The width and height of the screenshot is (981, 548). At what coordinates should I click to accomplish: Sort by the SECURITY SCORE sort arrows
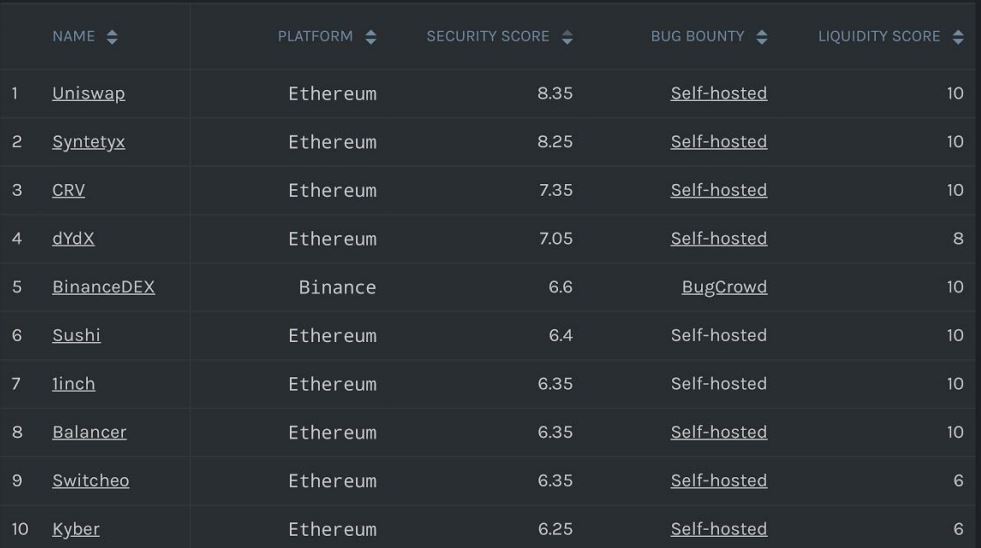point(567,37)
